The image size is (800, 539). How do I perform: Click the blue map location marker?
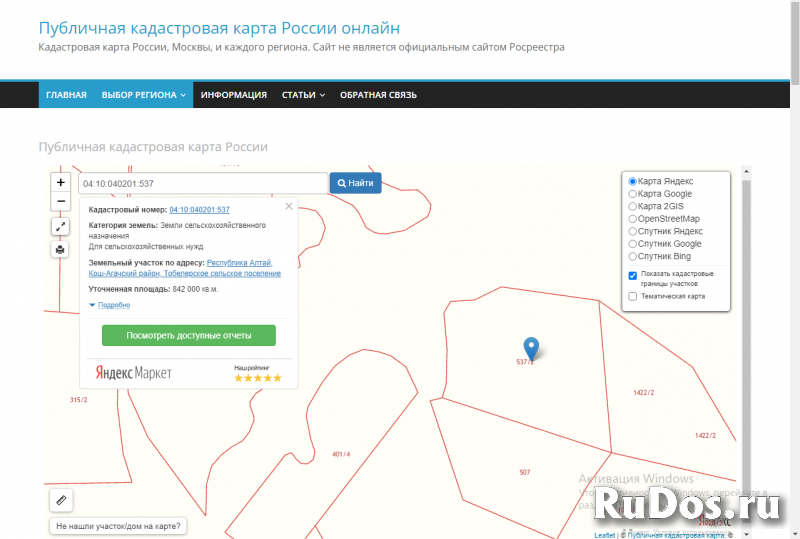(x=531, y=349)
